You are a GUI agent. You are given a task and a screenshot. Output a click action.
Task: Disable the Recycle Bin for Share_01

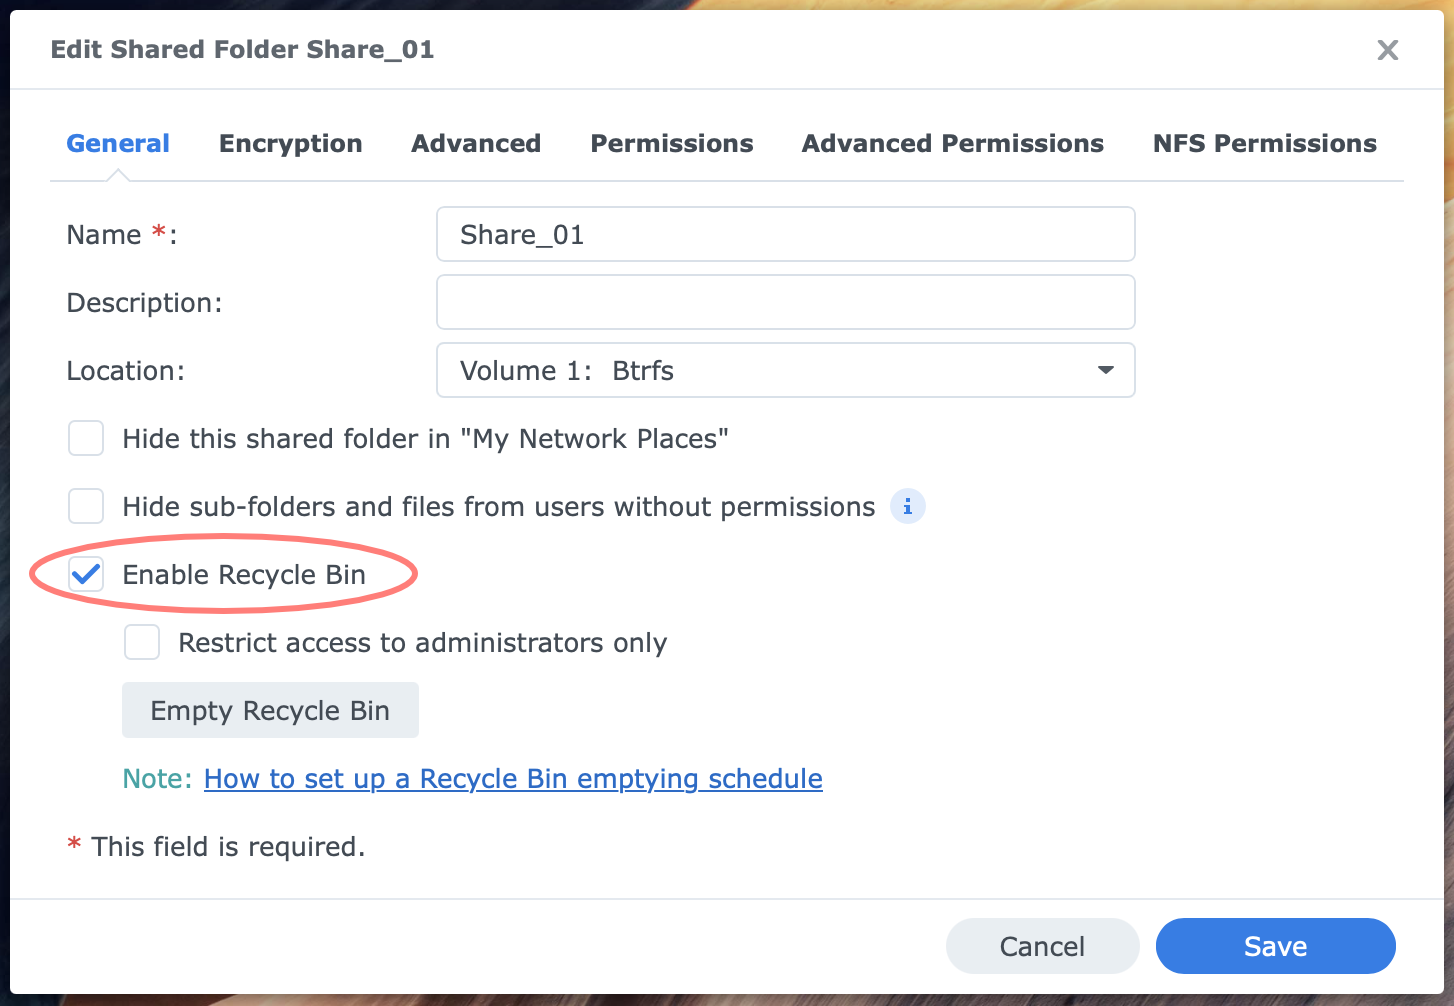coord(86,574)
